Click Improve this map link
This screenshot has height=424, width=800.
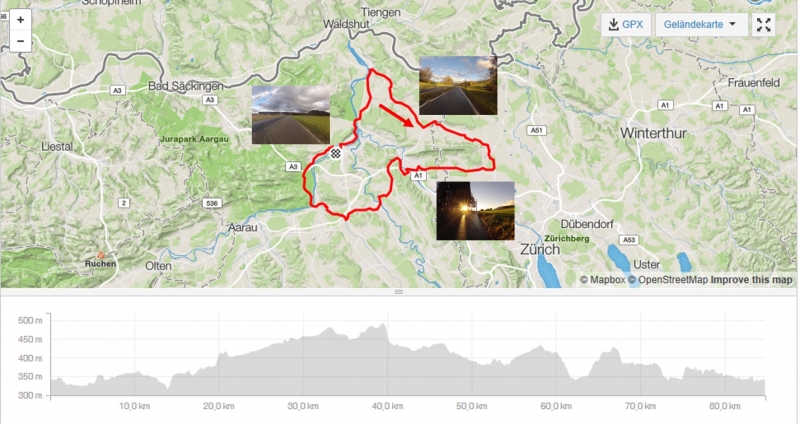752,280
